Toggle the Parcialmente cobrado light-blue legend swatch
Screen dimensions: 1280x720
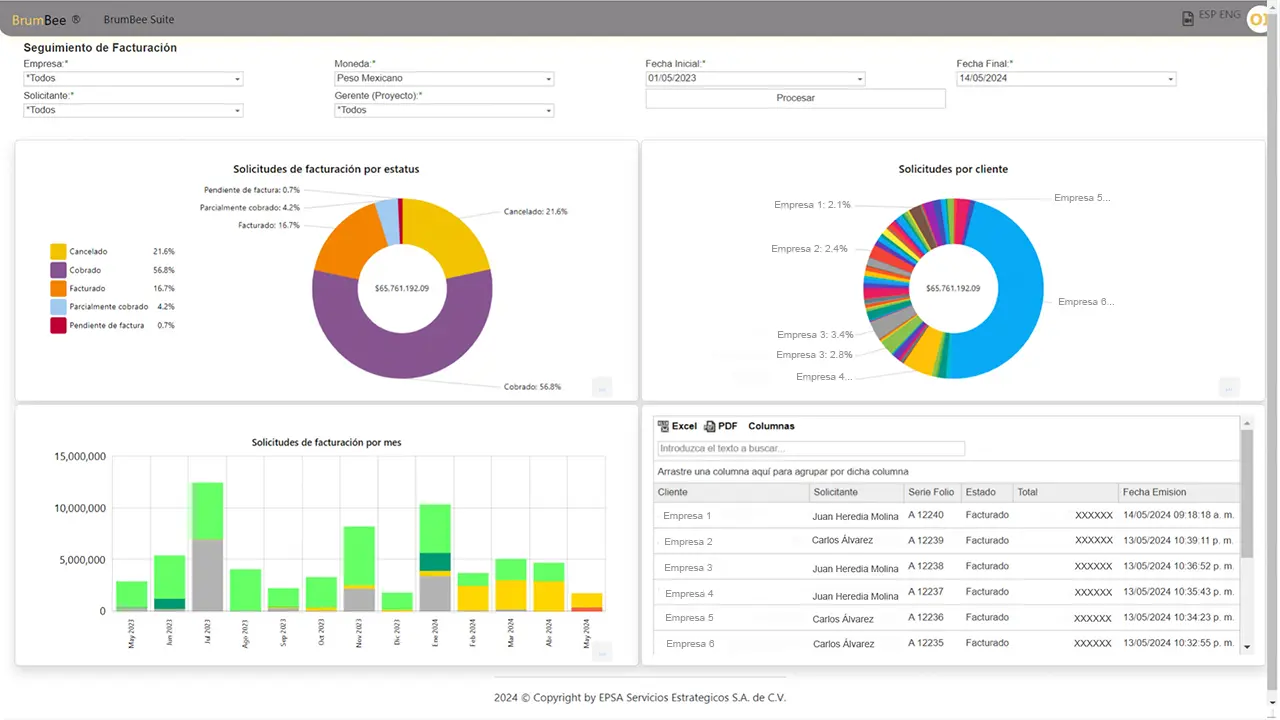58,307
